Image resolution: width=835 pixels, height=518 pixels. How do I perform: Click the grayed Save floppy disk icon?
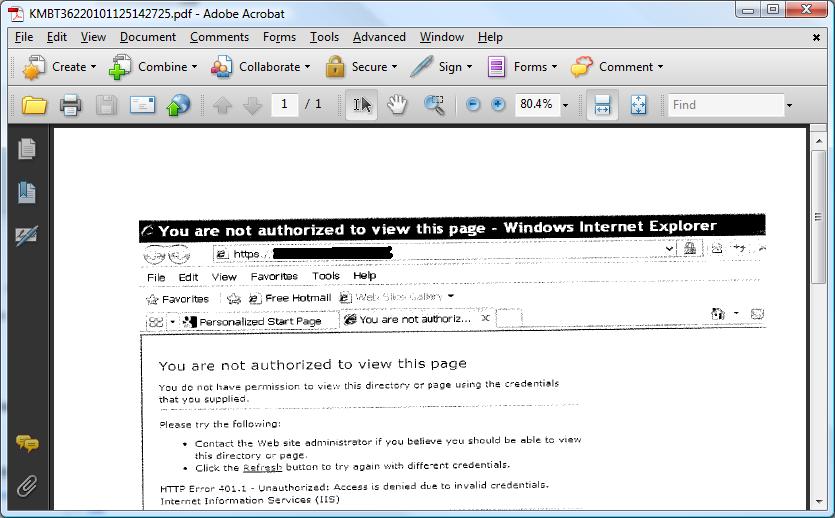coord(106,105)
